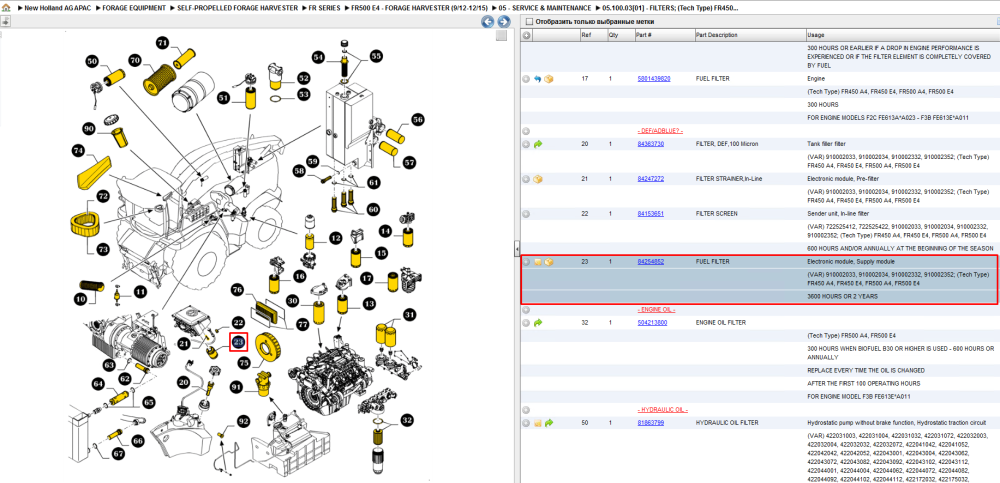Toggle the round selector for row 23
1000x483 pixels.
point(526,262)
